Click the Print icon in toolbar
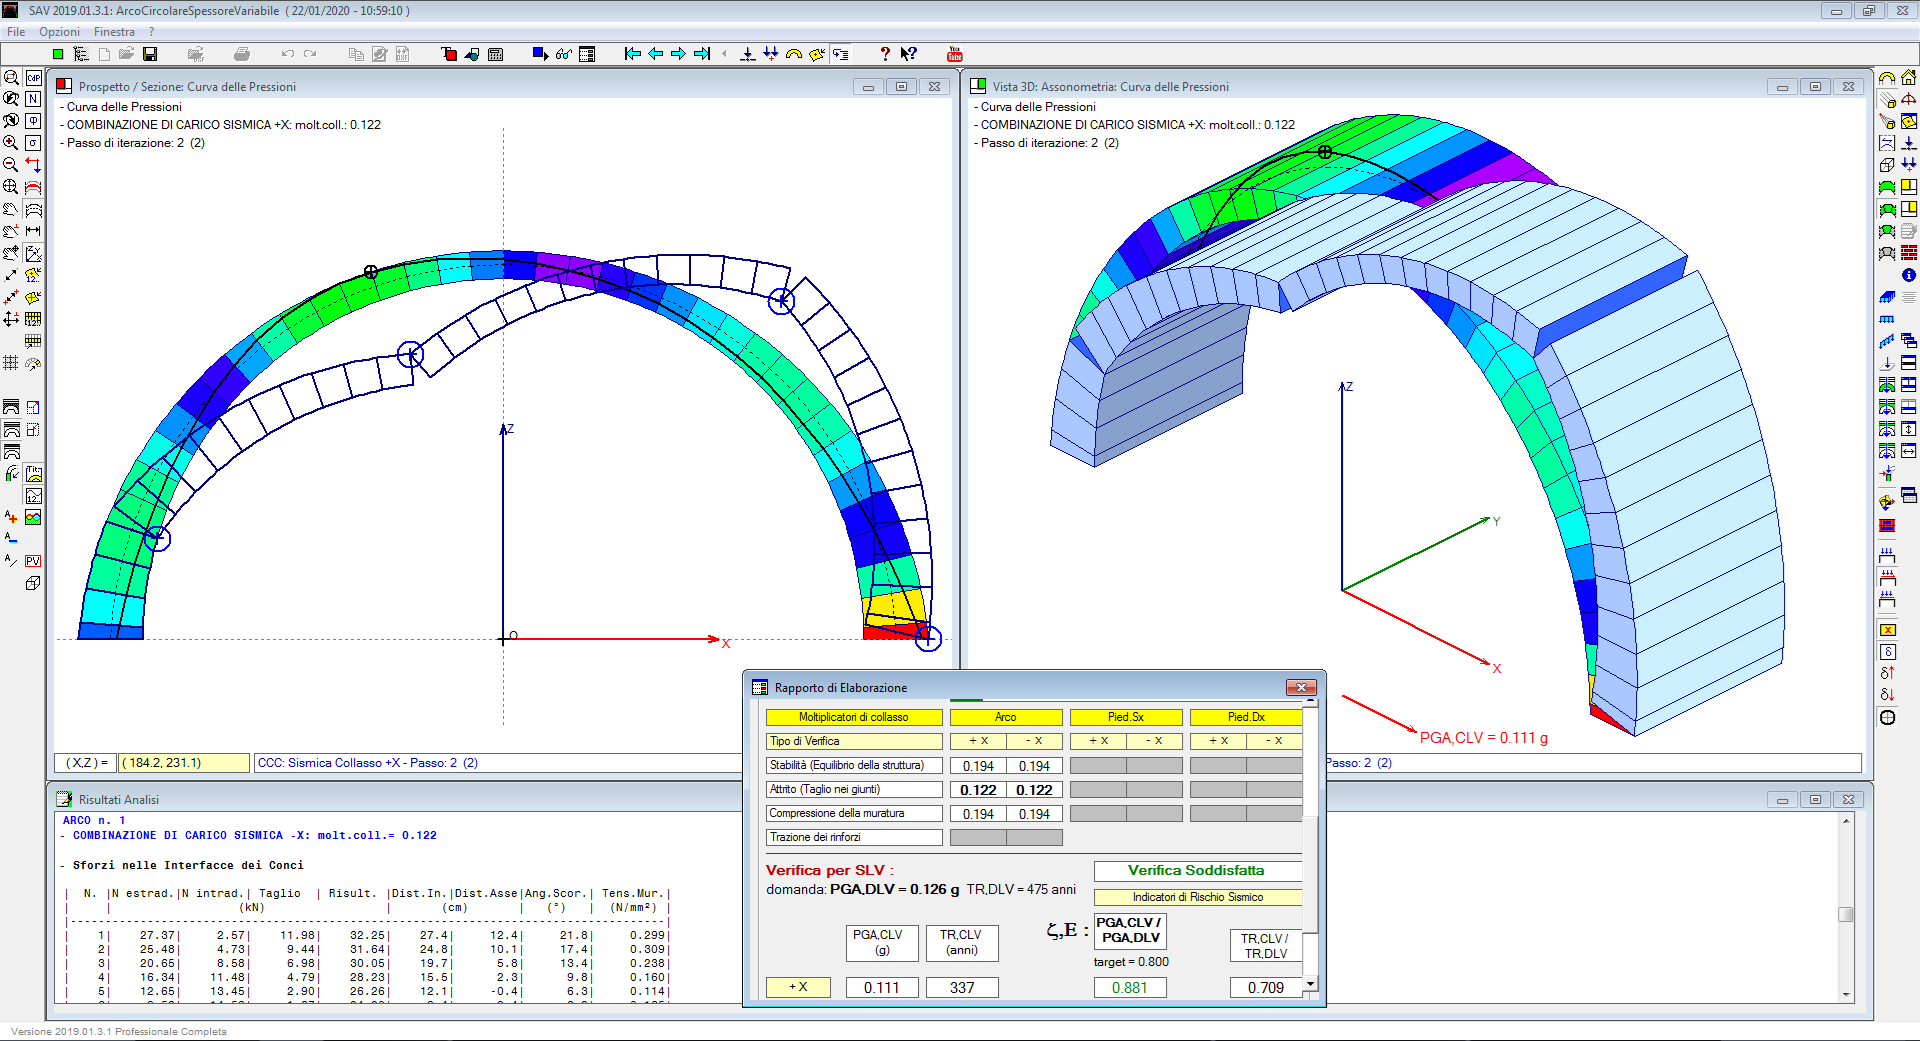 click(x=241, y=54)
